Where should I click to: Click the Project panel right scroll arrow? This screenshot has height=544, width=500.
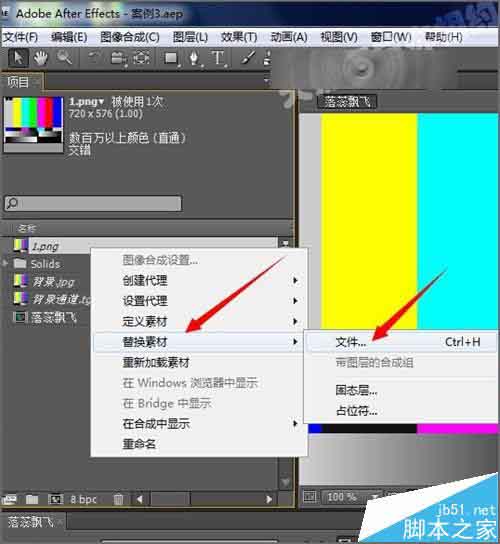(269, 499)
